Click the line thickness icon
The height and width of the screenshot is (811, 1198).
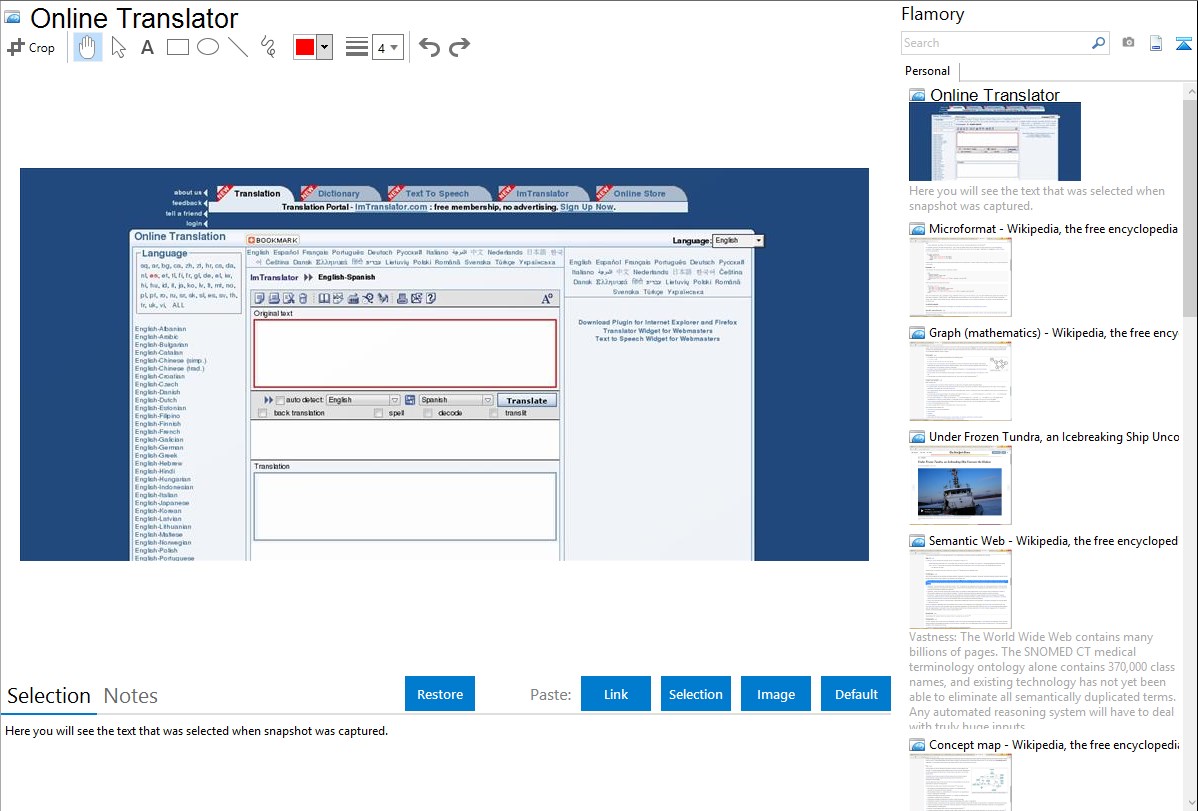tap(357, 47)
